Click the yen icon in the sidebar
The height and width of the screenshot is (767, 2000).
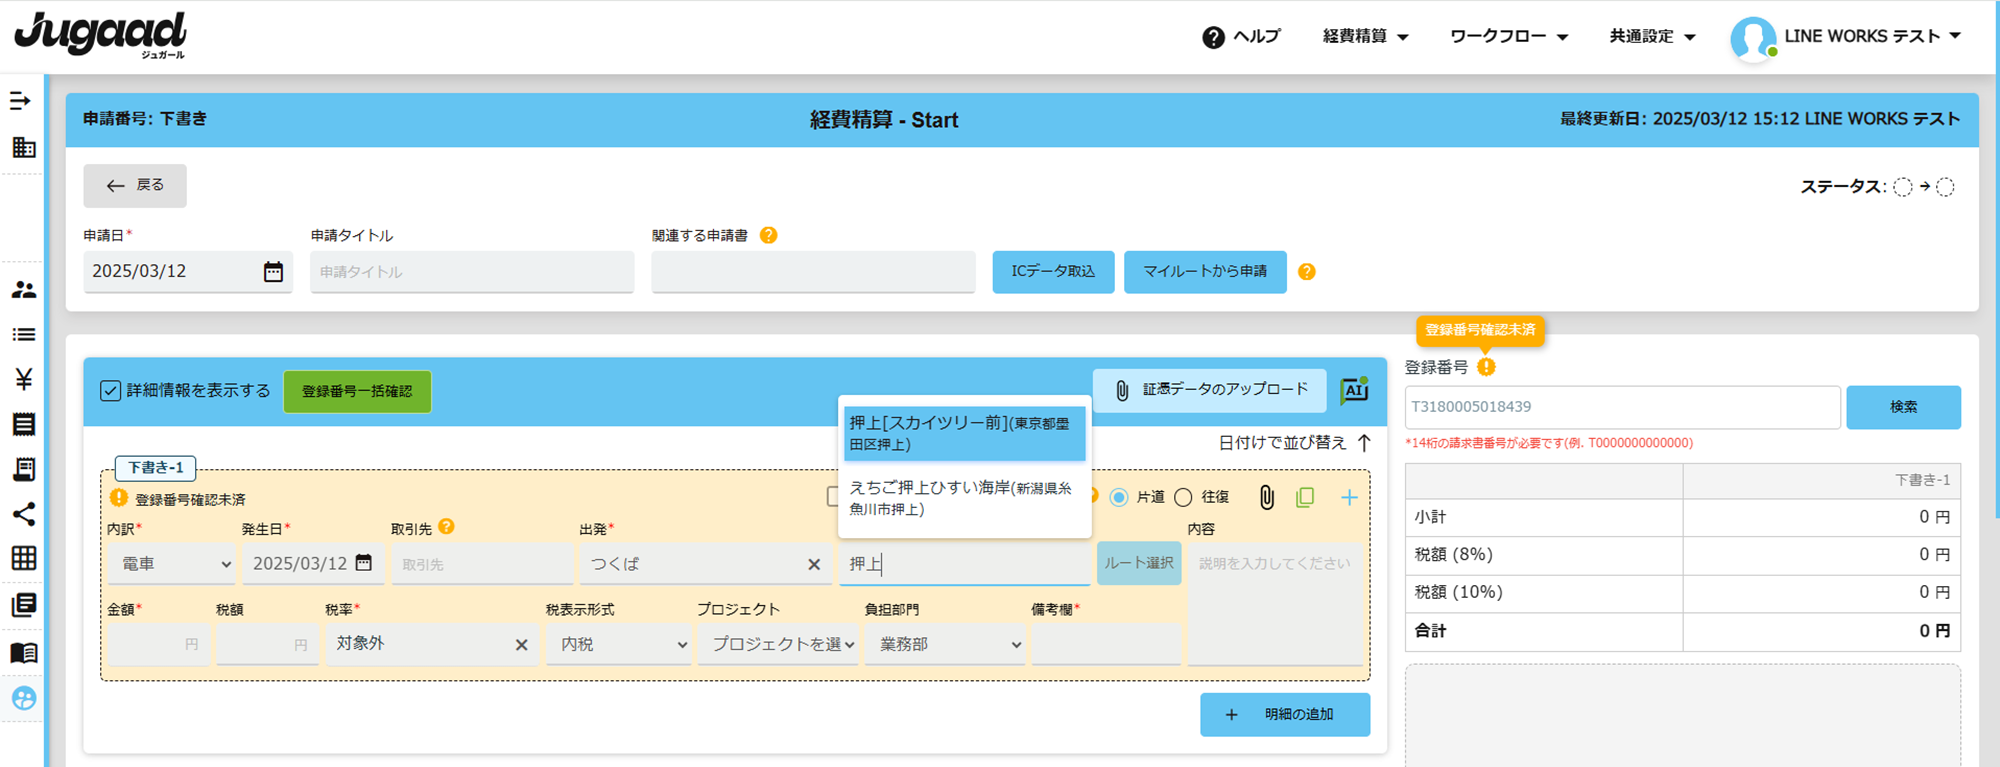[x=24, y=379]
